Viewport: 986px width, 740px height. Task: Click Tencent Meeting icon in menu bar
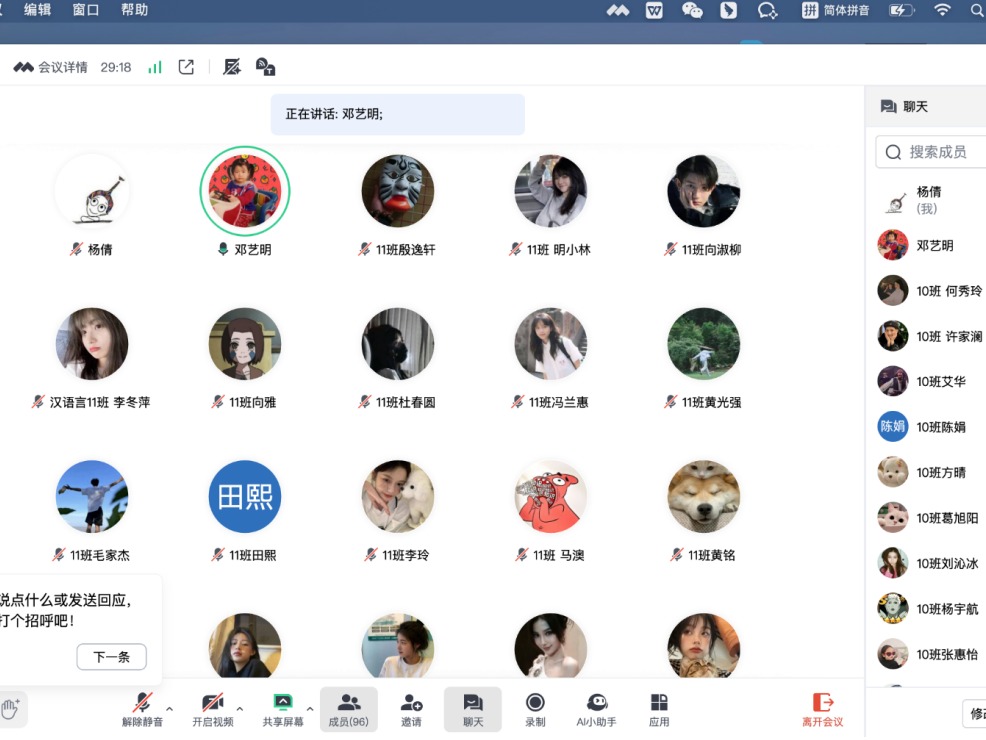coord(618,10)
